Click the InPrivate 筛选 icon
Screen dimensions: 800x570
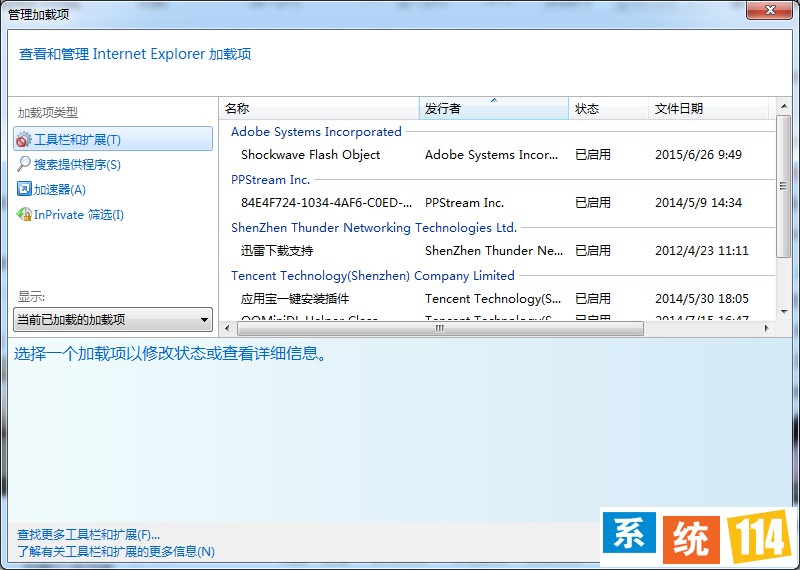pyautogui.click(x=24, y=214)
